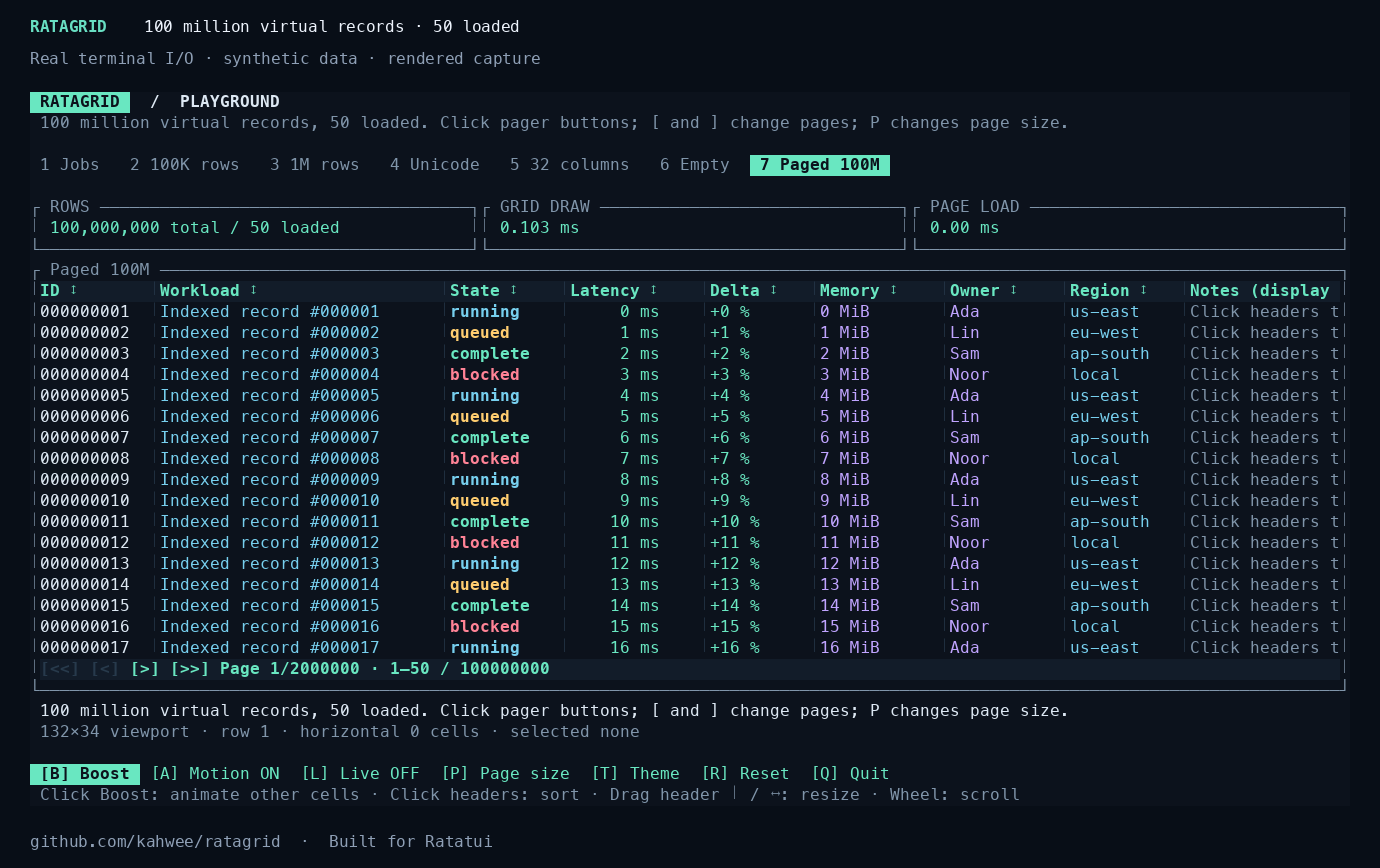Click the sort arrow beside the Workload header
The image size is (1380, 868).
pyautogui.click(x=254, y=290)
